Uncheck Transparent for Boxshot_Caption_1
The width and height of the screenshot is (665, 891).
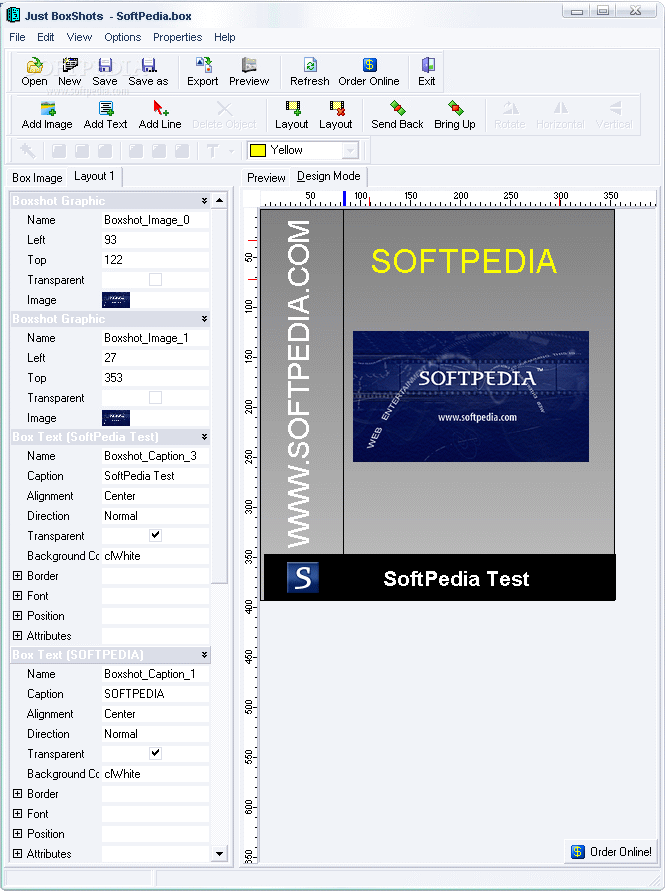coord(155,753)
